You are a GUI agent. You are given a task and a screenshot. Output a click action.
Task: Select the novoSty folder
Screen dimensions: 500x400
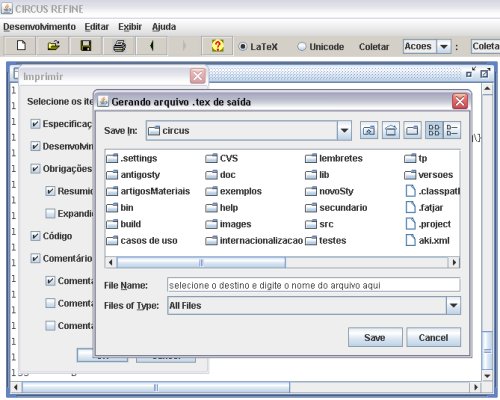click(329, 191)
